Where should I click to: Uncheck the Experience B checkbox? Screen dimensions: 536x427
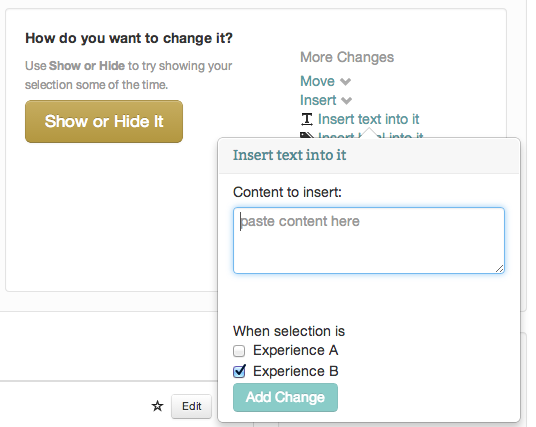coord(239,371)
